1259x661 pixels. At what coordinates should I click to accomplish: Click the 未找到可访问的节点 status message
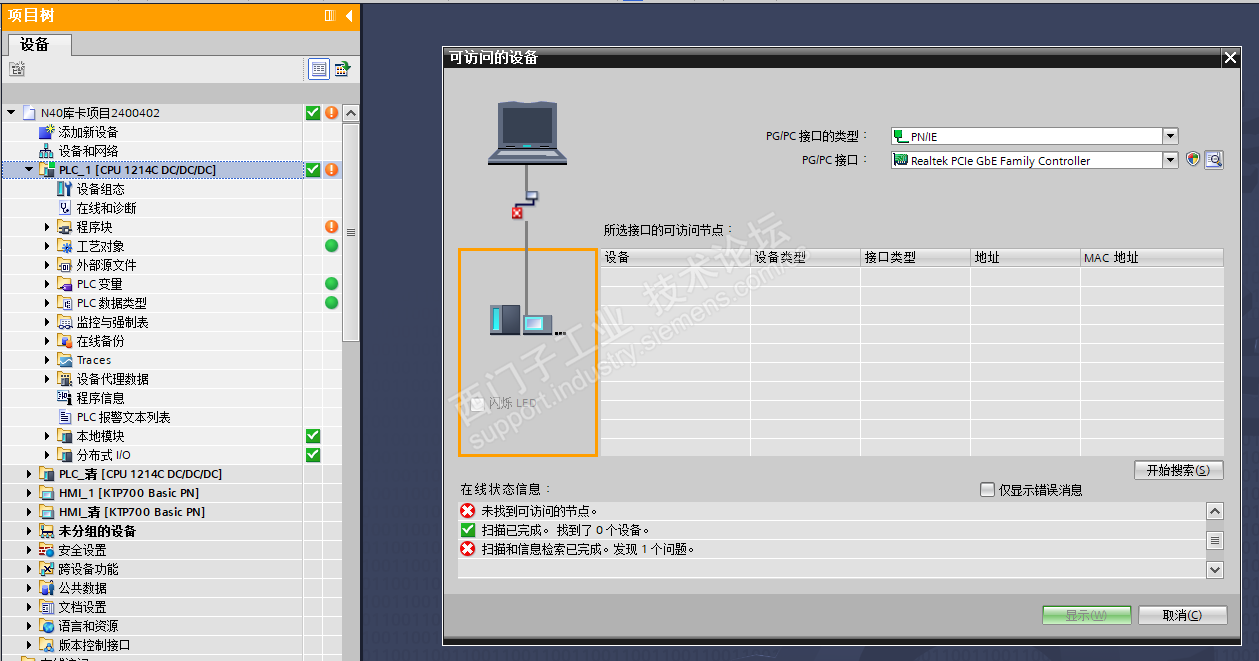tap(539, 511)
